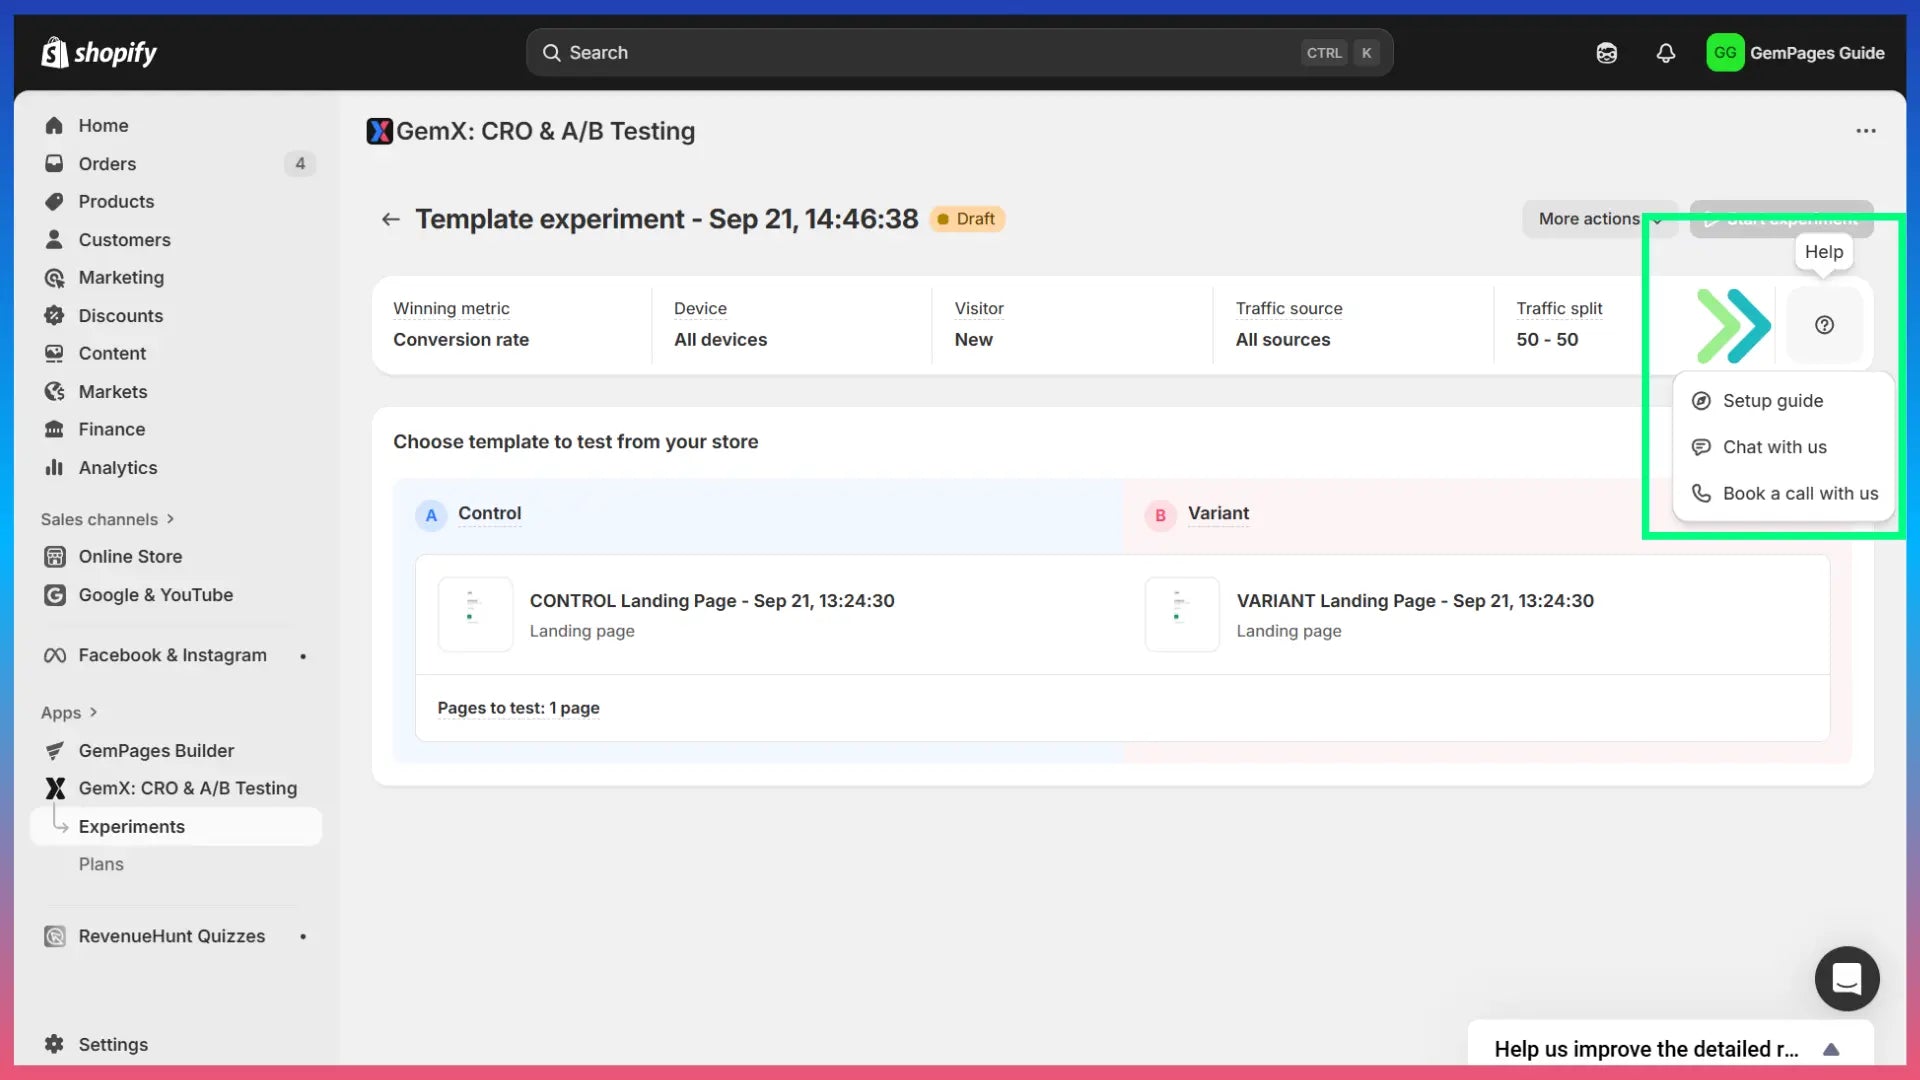1920x1080 pixels.
Task: Open the Analytics section
Action: (x=117, y=467)
